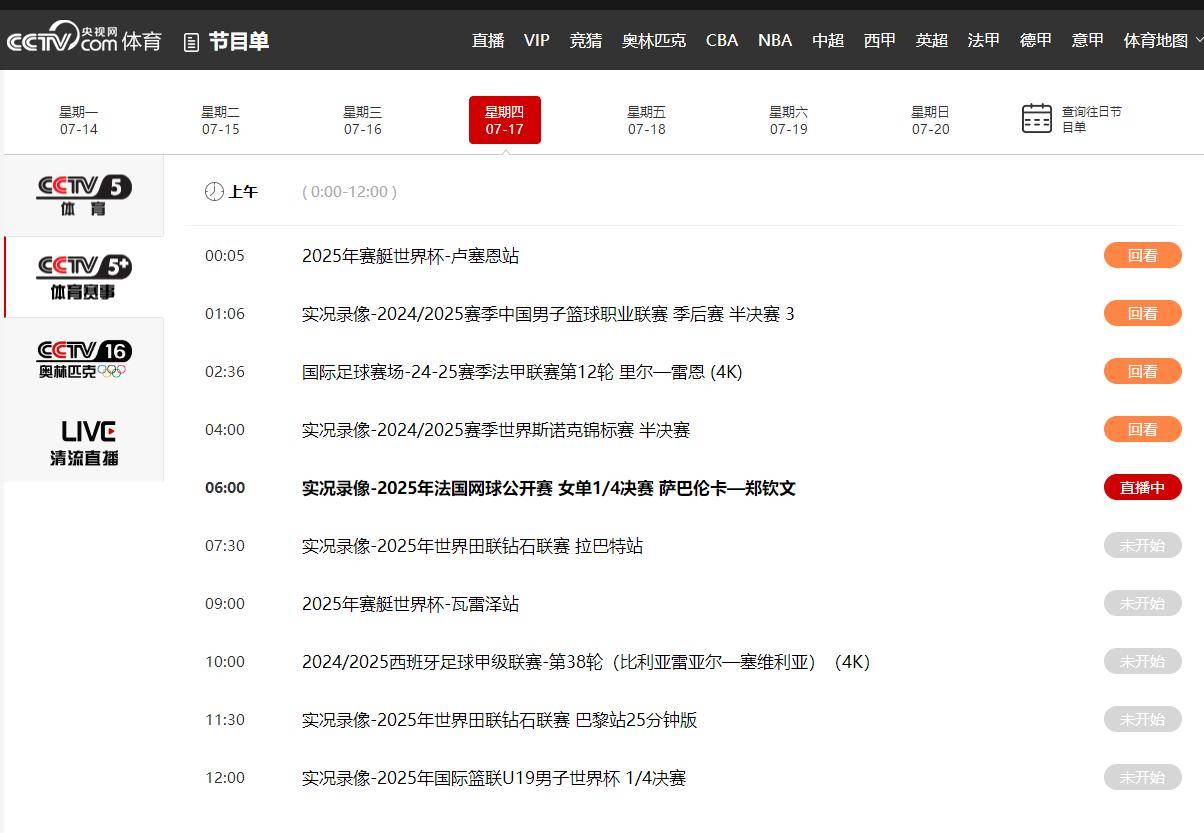This screenshot has height=833, width=1204.
Task: Replay the 02:36 法甲联赛 program via 回看
Action: pos(1142,371)
